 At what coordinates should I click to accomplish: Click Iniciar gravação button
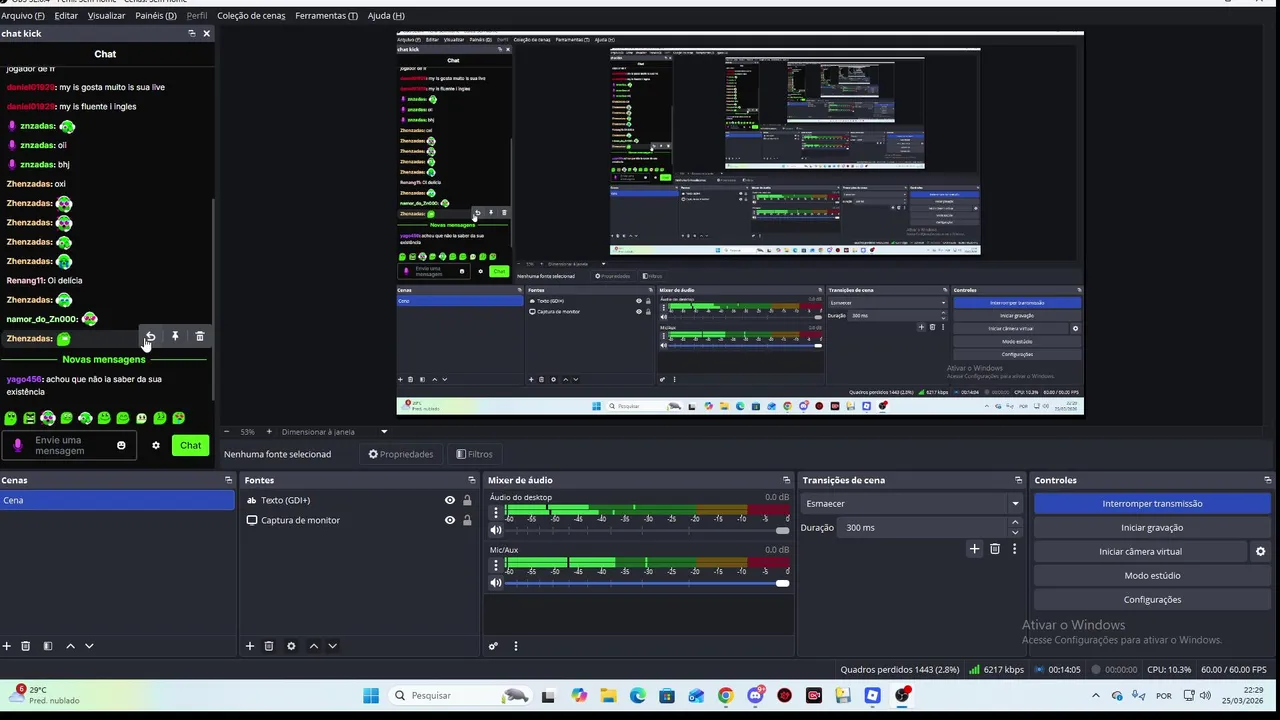click(x=1152, y=527)
